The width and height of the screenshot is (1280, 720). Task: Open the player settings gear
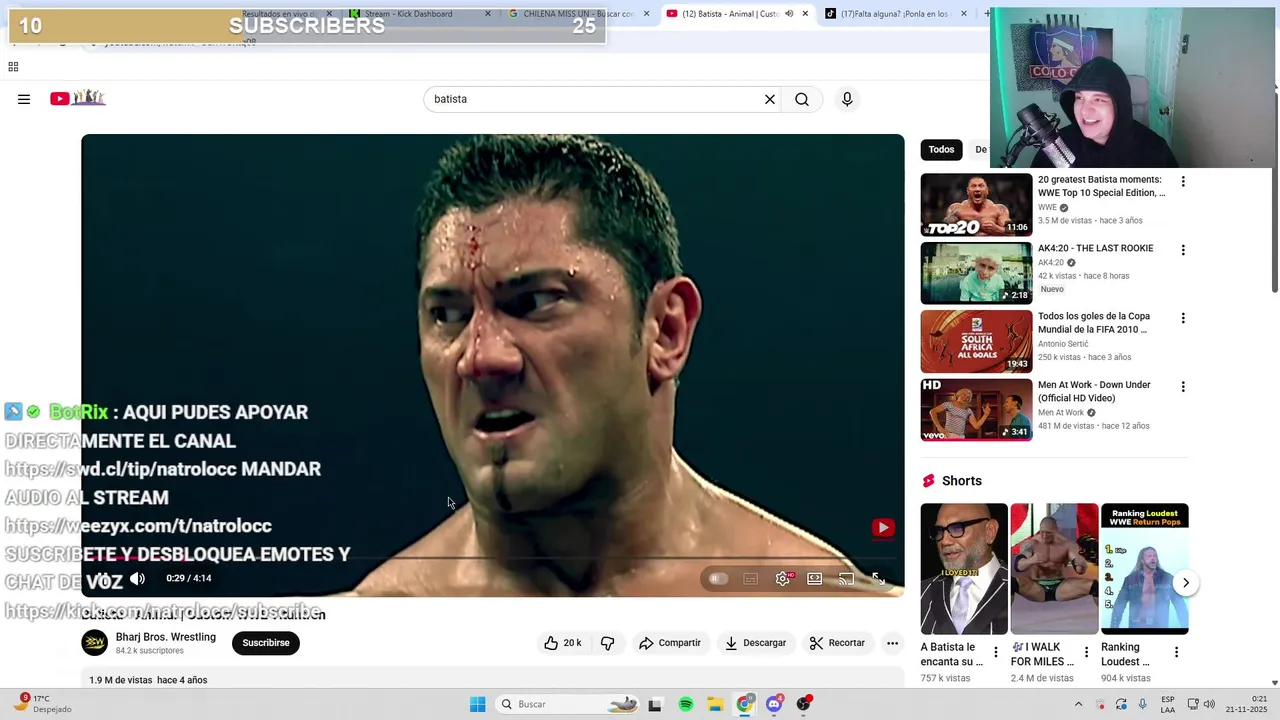[783, 578]
